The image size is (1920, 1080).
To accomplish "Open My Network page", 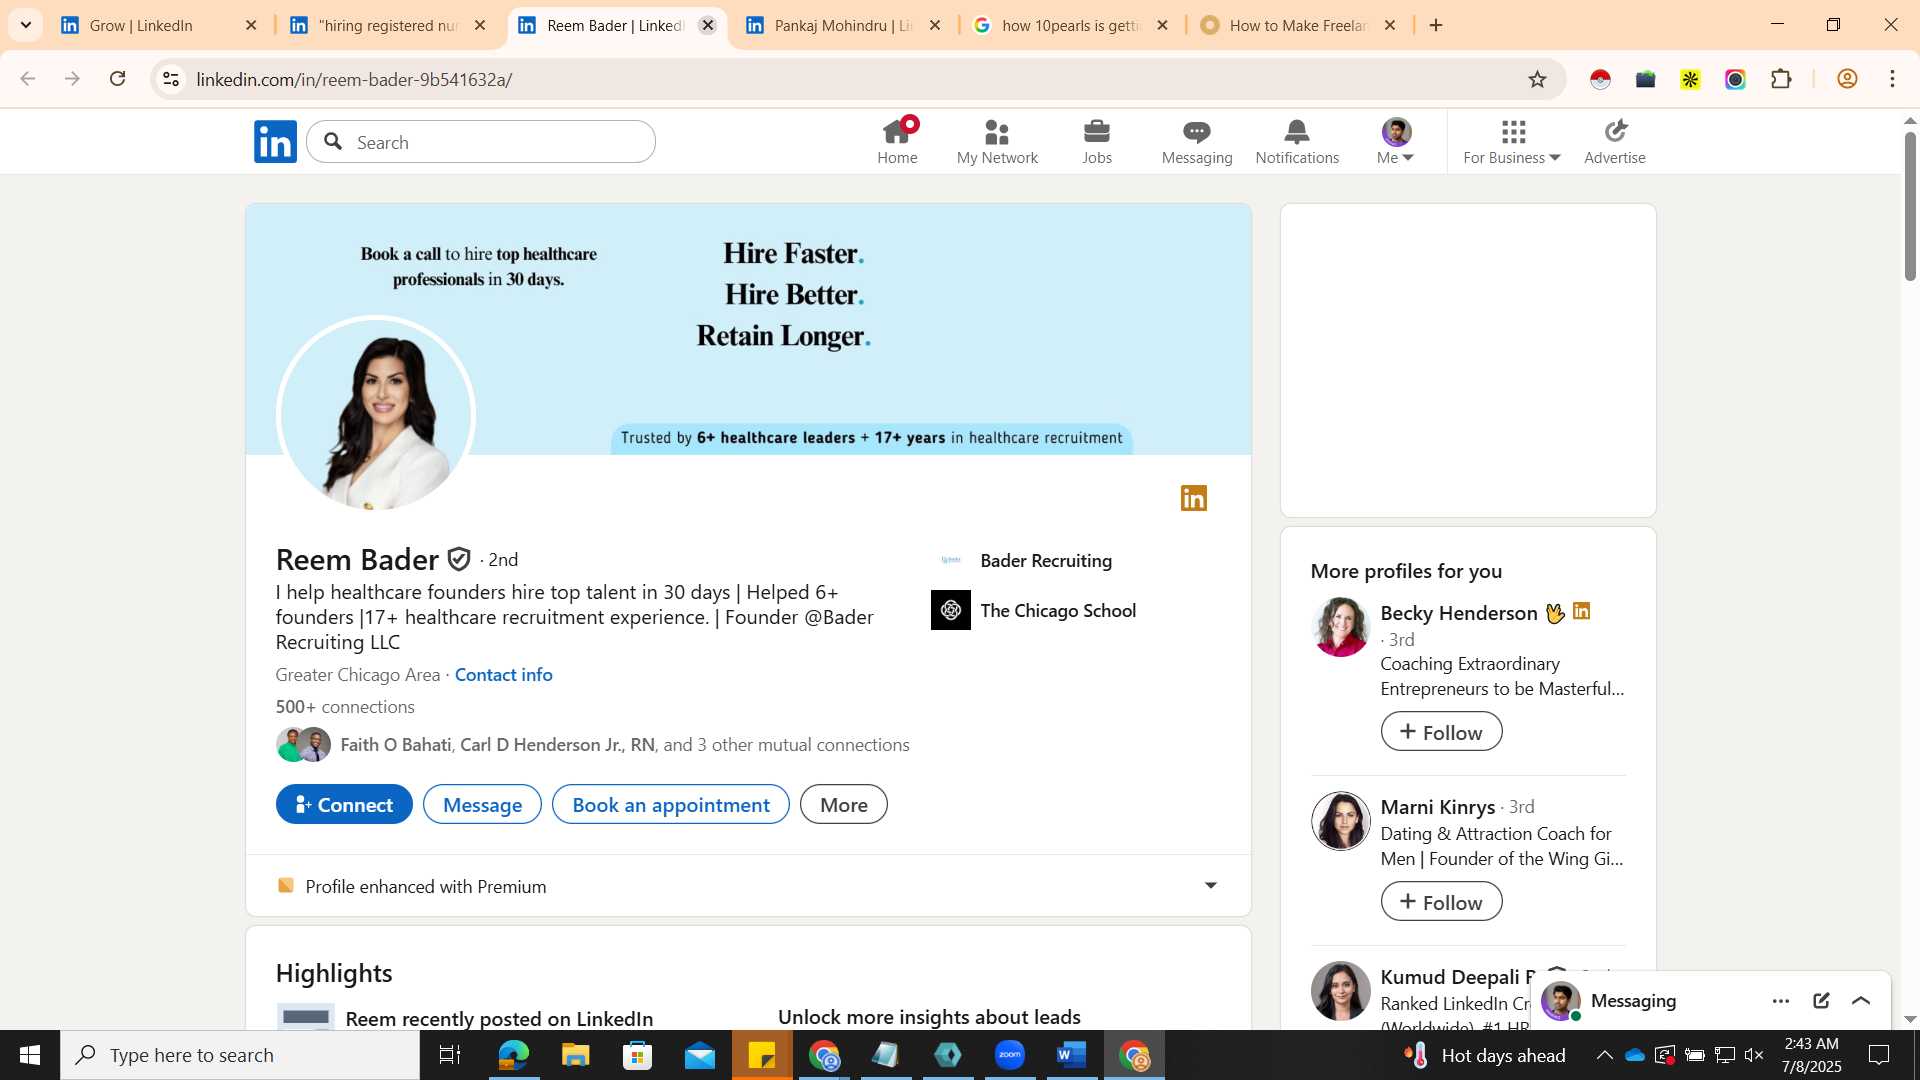I will coord(997,142).
